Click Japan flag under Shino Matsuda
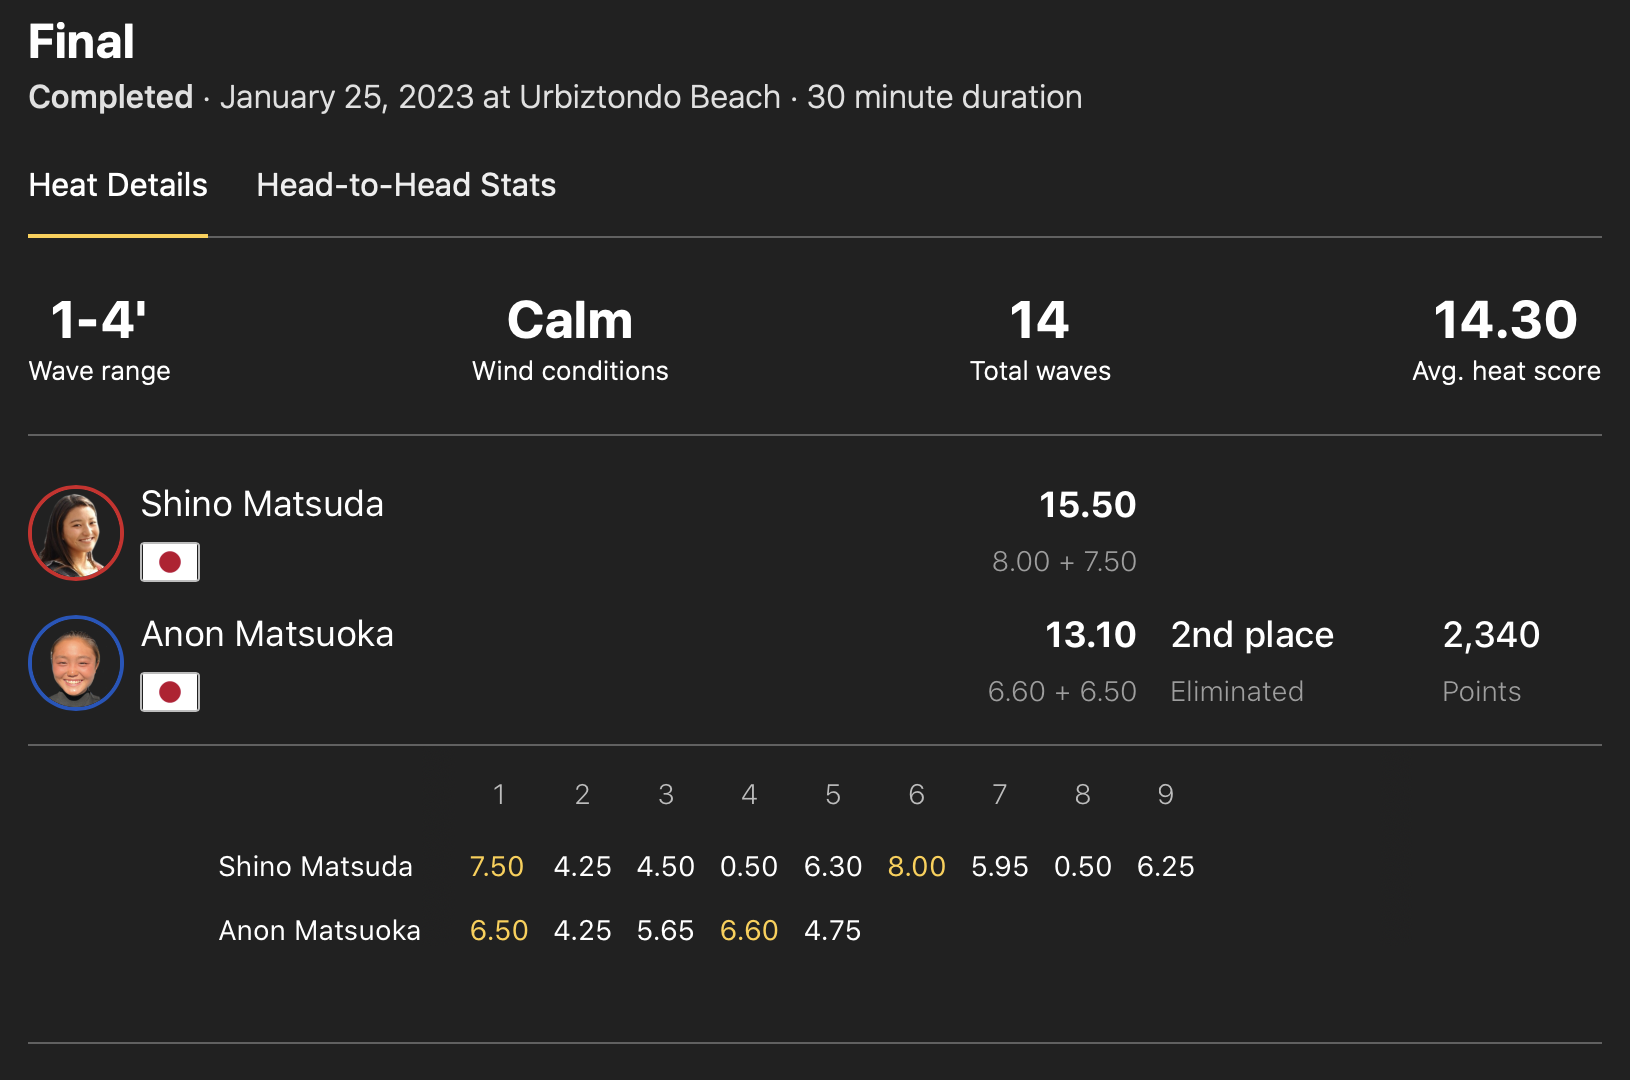 click(170, 562)
